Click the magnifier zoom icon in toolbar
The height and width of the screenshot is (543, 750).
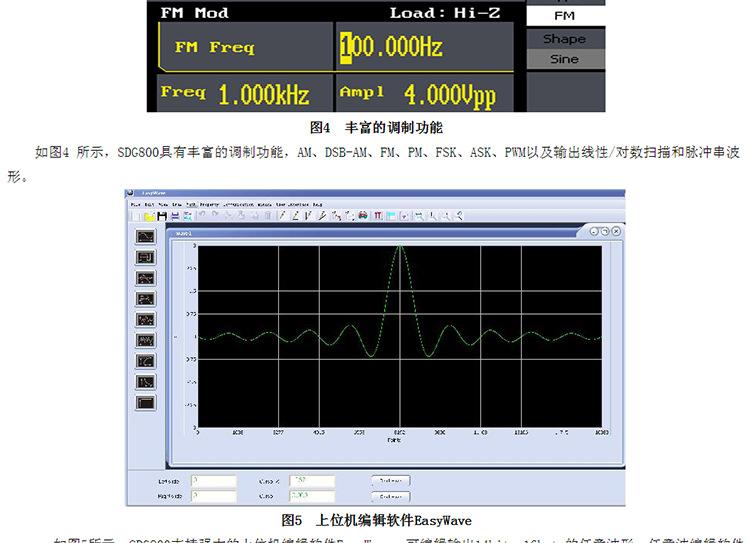click(419, 215)
